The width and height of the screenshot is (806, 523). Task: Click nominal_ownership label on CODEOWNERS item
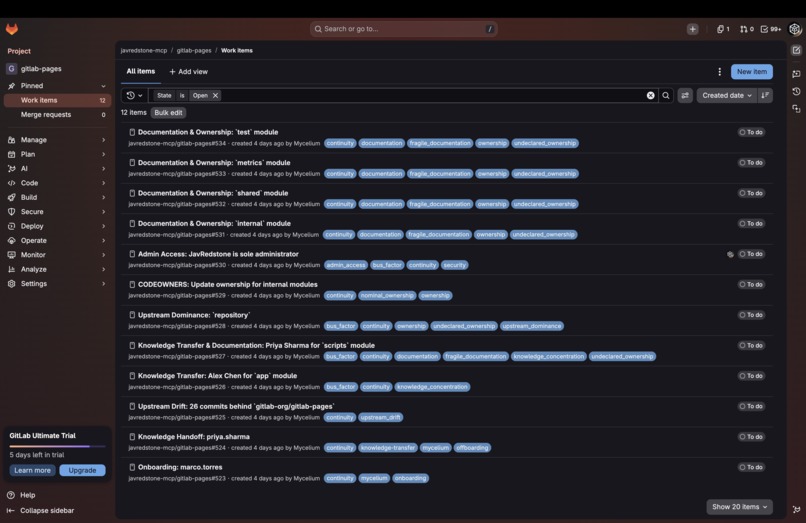[x=387, y=296]
